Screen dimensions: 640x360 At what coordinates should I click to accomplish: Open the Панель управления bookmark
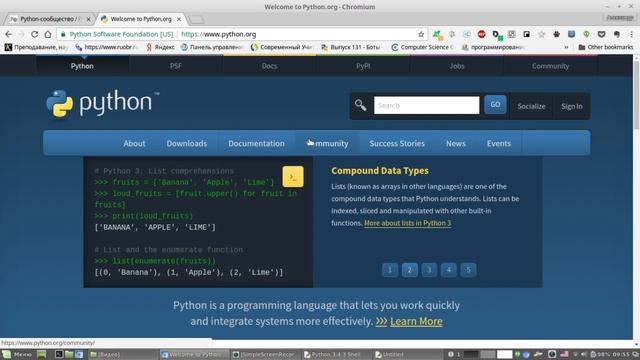[212, 47]
